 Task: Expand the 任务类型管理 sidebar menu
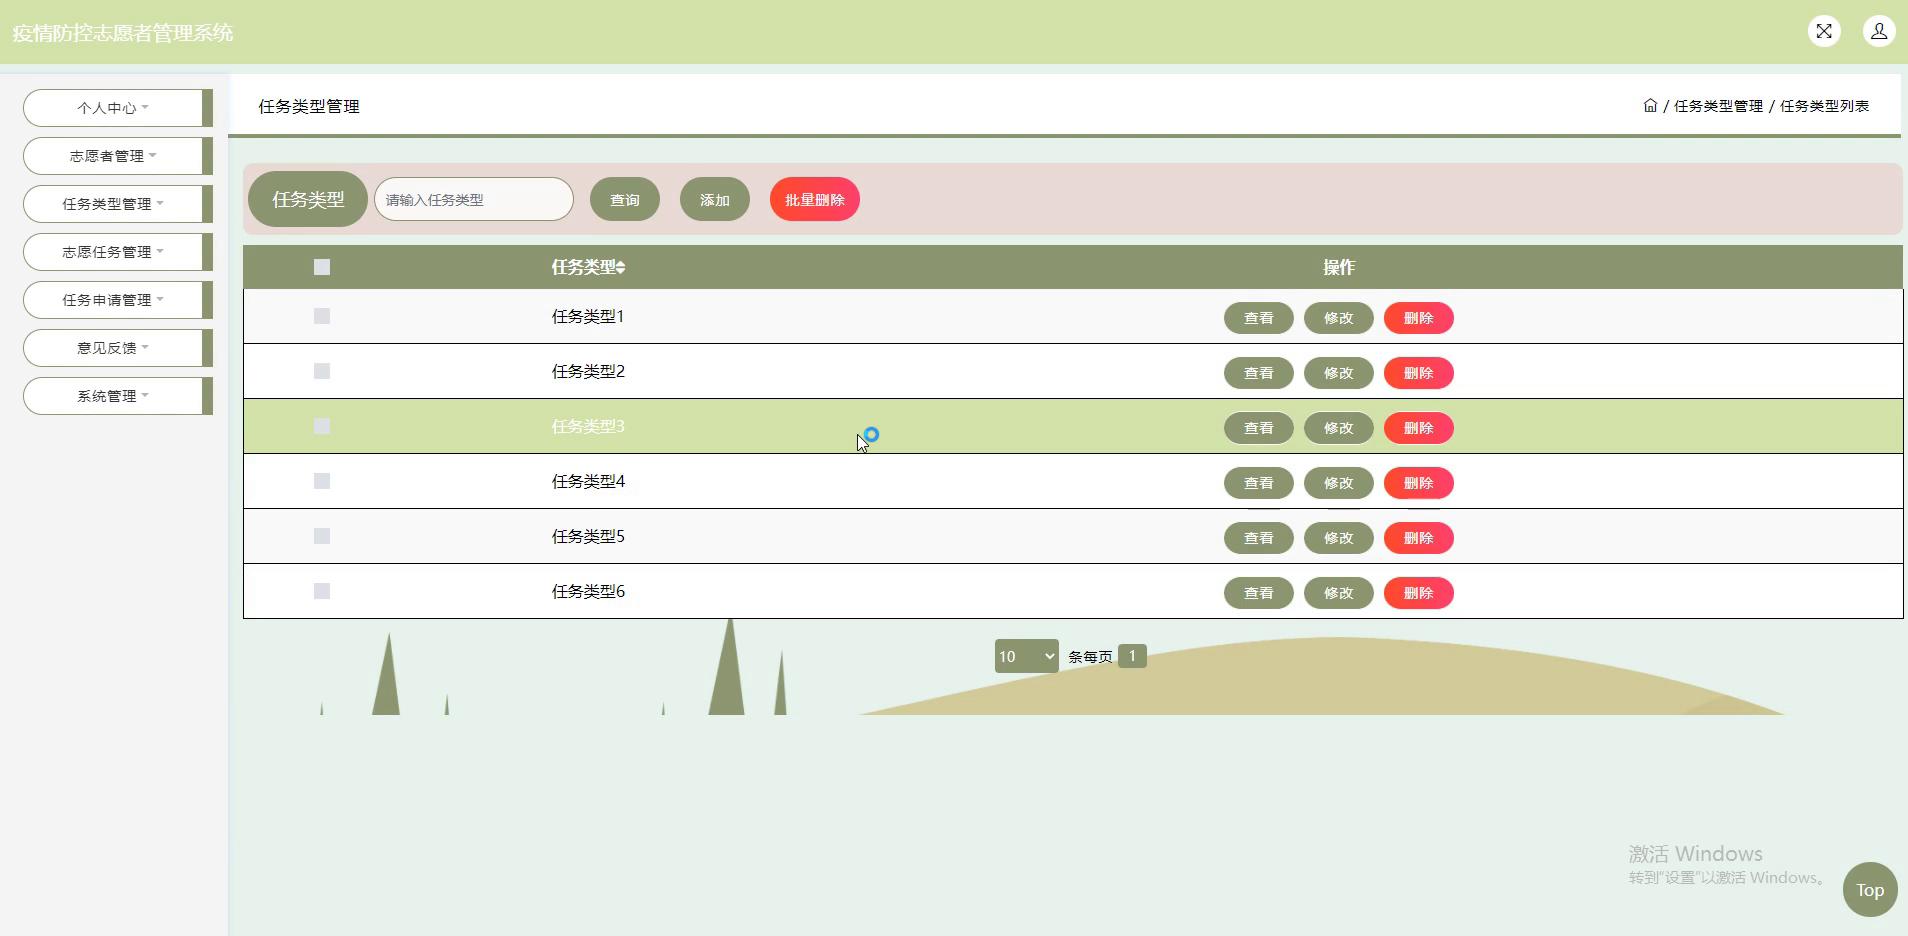coord(117,204)
